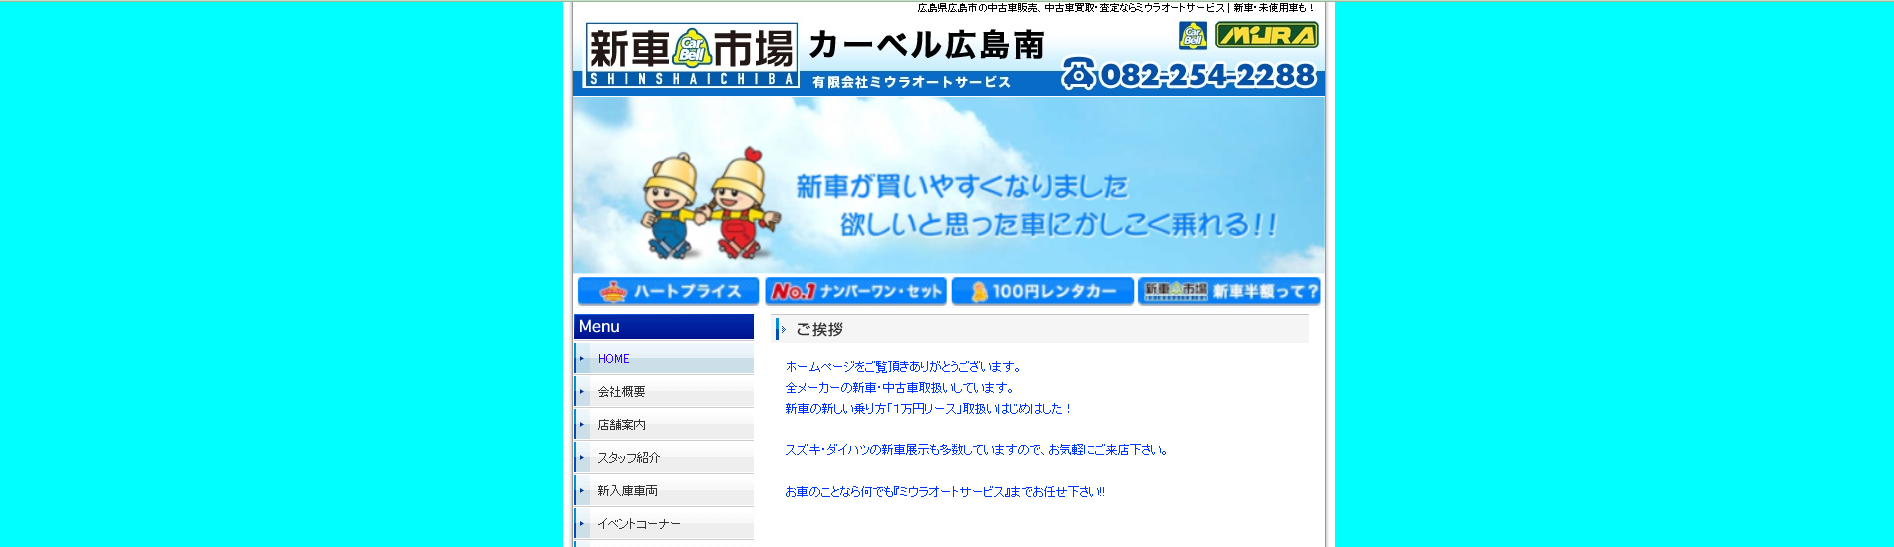Click the figure icon on 100円レンタカー button

coord(980,292)
